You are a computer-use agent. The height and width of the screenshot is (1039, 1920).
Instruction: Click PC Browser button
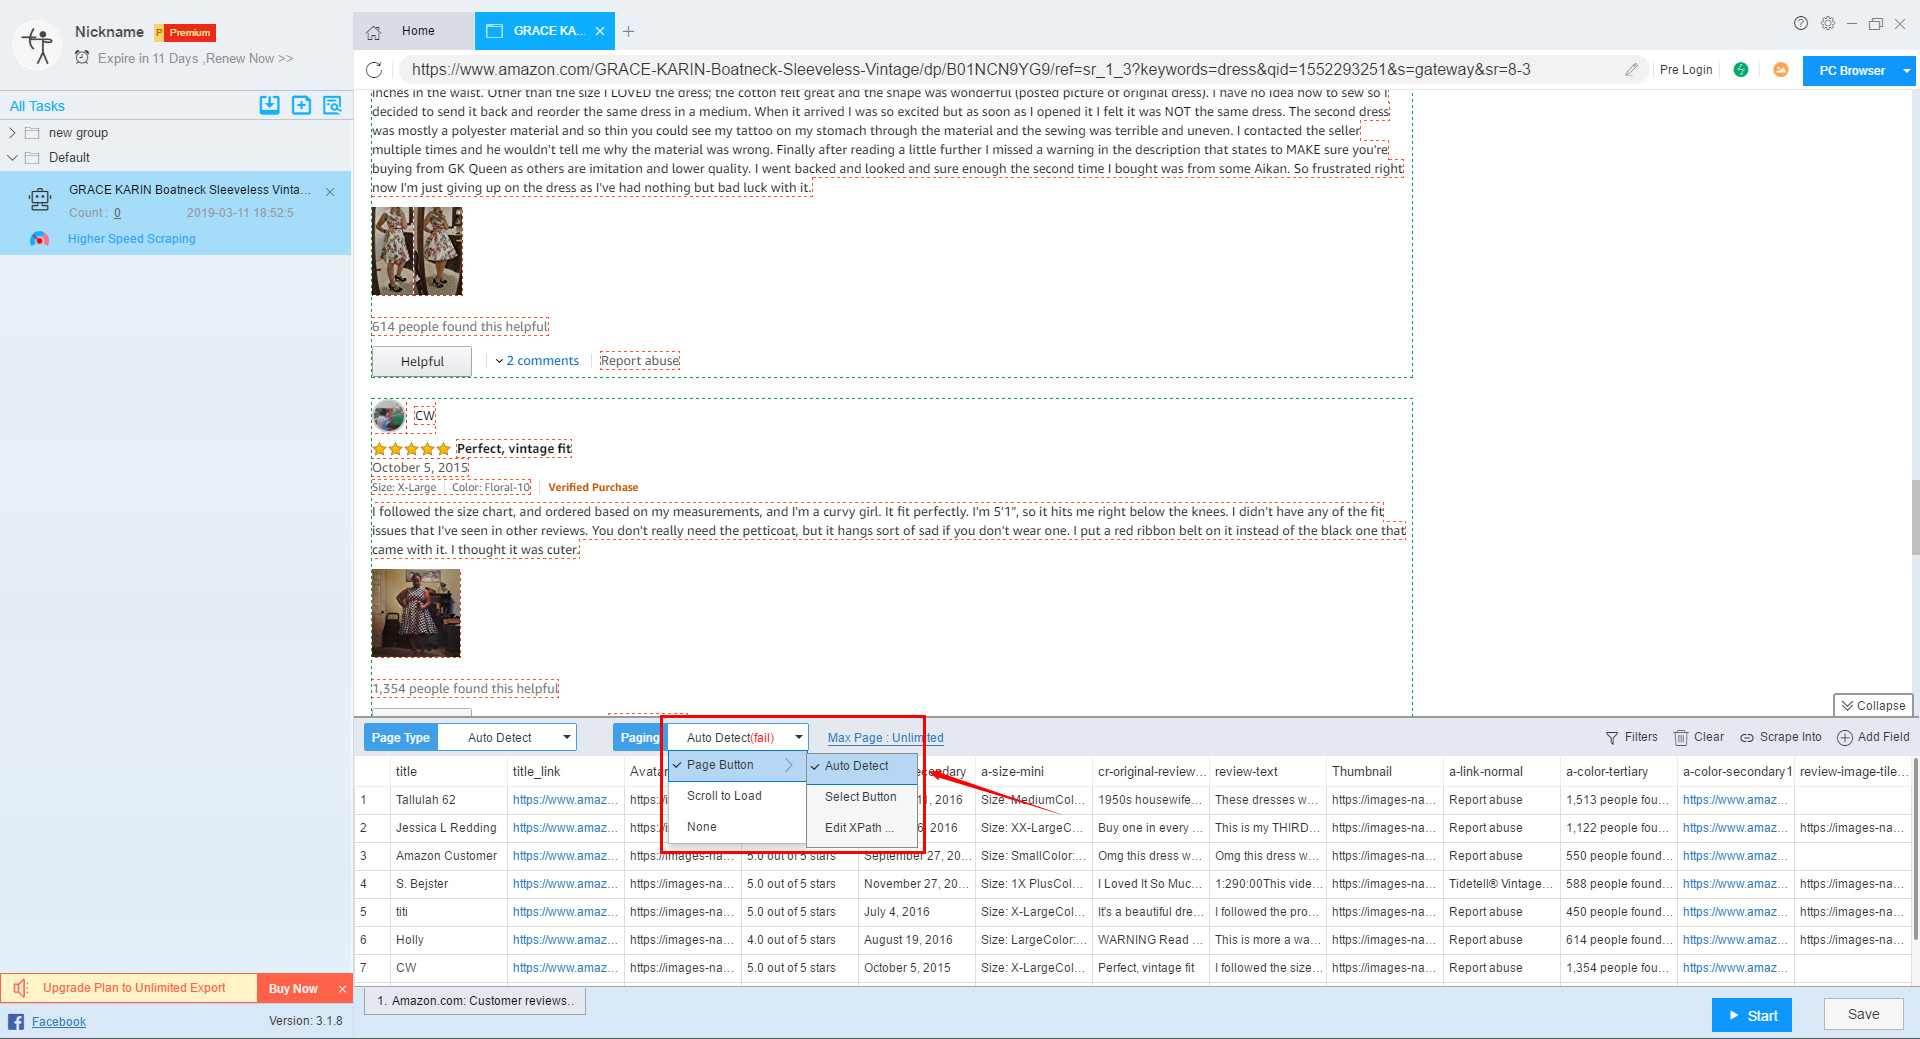point(1851,71)
